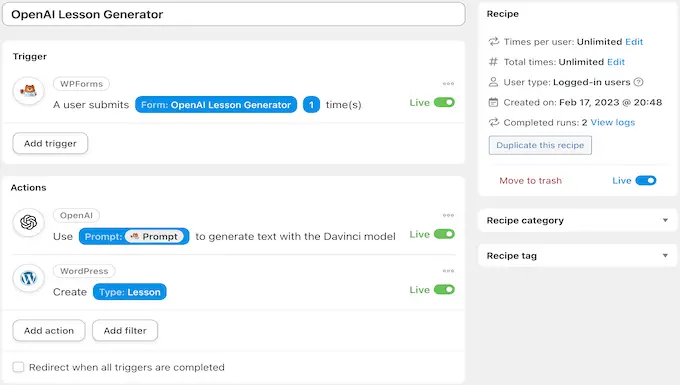Toggle the OpenAI action Live switch
The width and height of the screenshot is (680, 385).
click(444, 234)
